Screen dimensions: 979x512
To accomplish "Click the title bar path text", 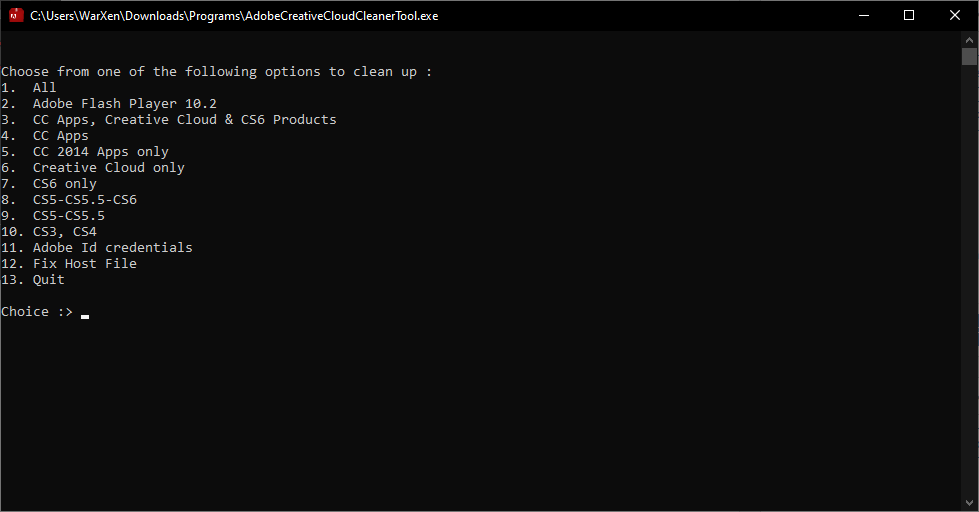I will [x=234, y=16].
